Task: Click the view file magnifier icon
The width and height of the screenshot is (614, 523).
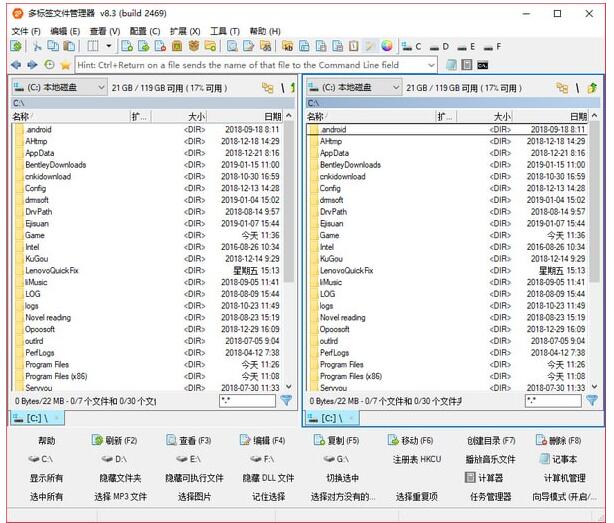Action: (232, 46)
